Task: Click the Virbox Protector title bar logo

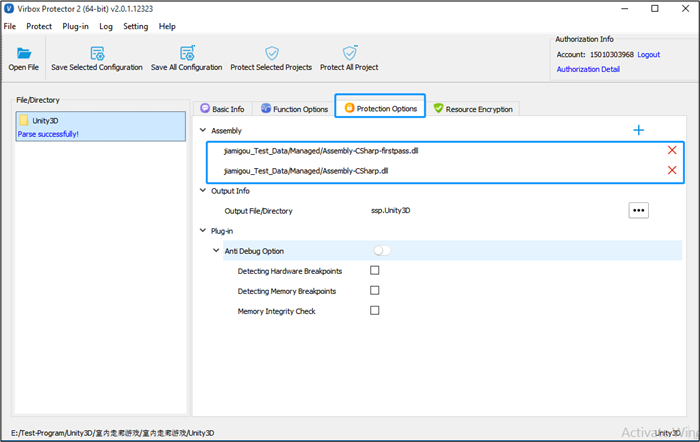Action: pos(8,8)
